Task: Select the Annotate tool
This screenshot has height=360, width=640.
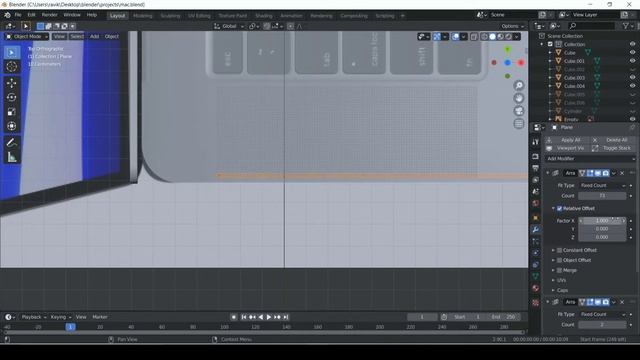Action: pyautogui.click(x=11, y=142)
